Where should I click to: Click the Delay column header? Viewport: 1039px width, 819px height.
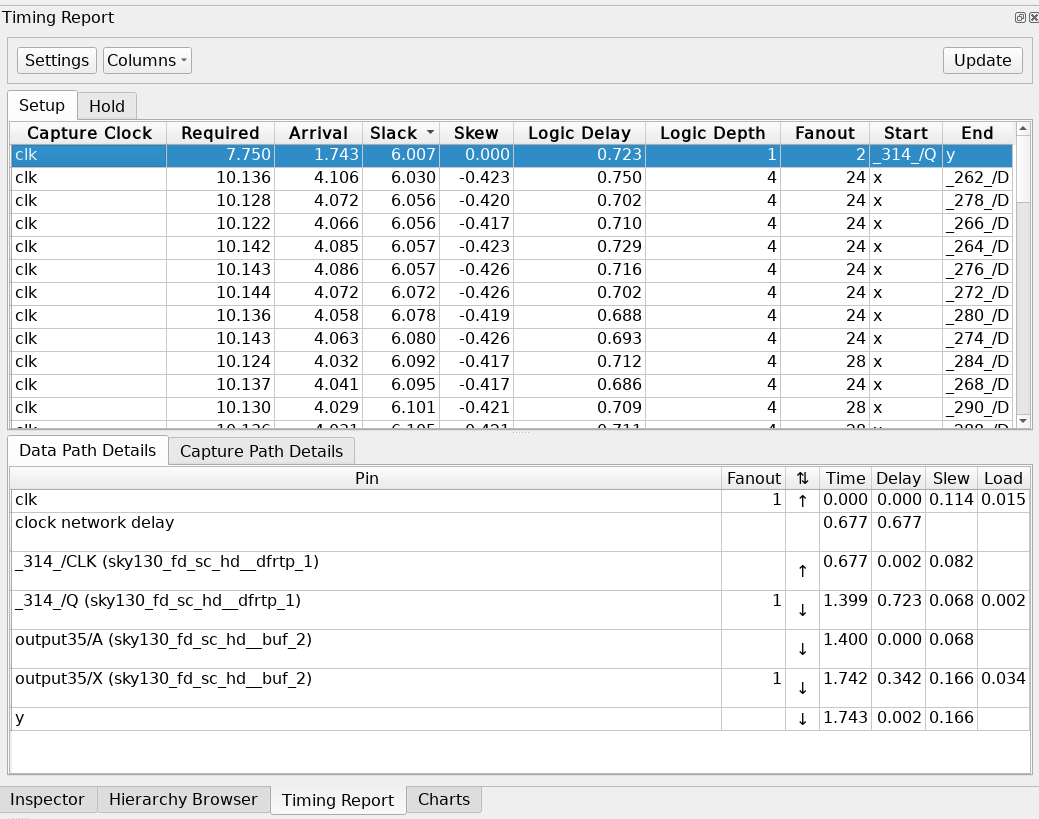[898, 478]
